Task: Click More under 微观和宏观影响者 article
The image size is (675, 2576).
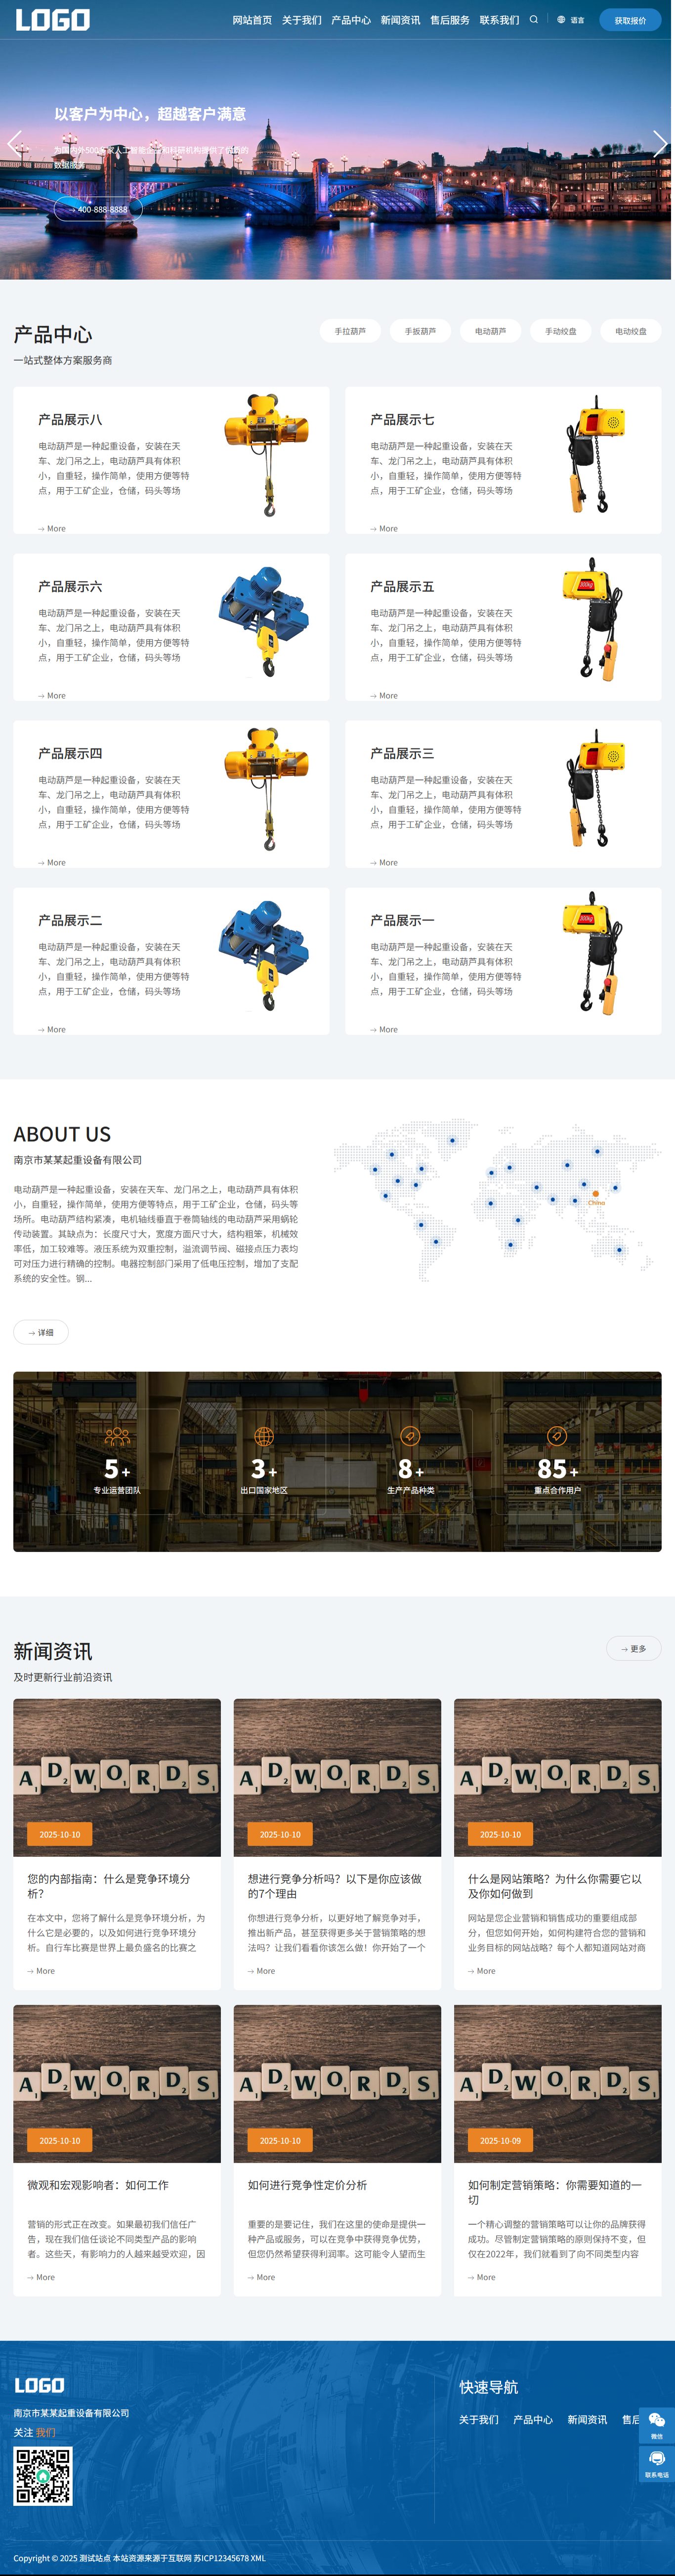Action: 41,2277
